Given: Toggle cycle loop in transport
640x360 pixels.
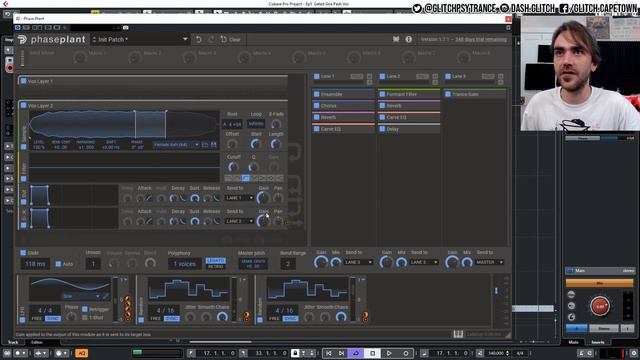Looking at the screenshot, I should point(356,353).
